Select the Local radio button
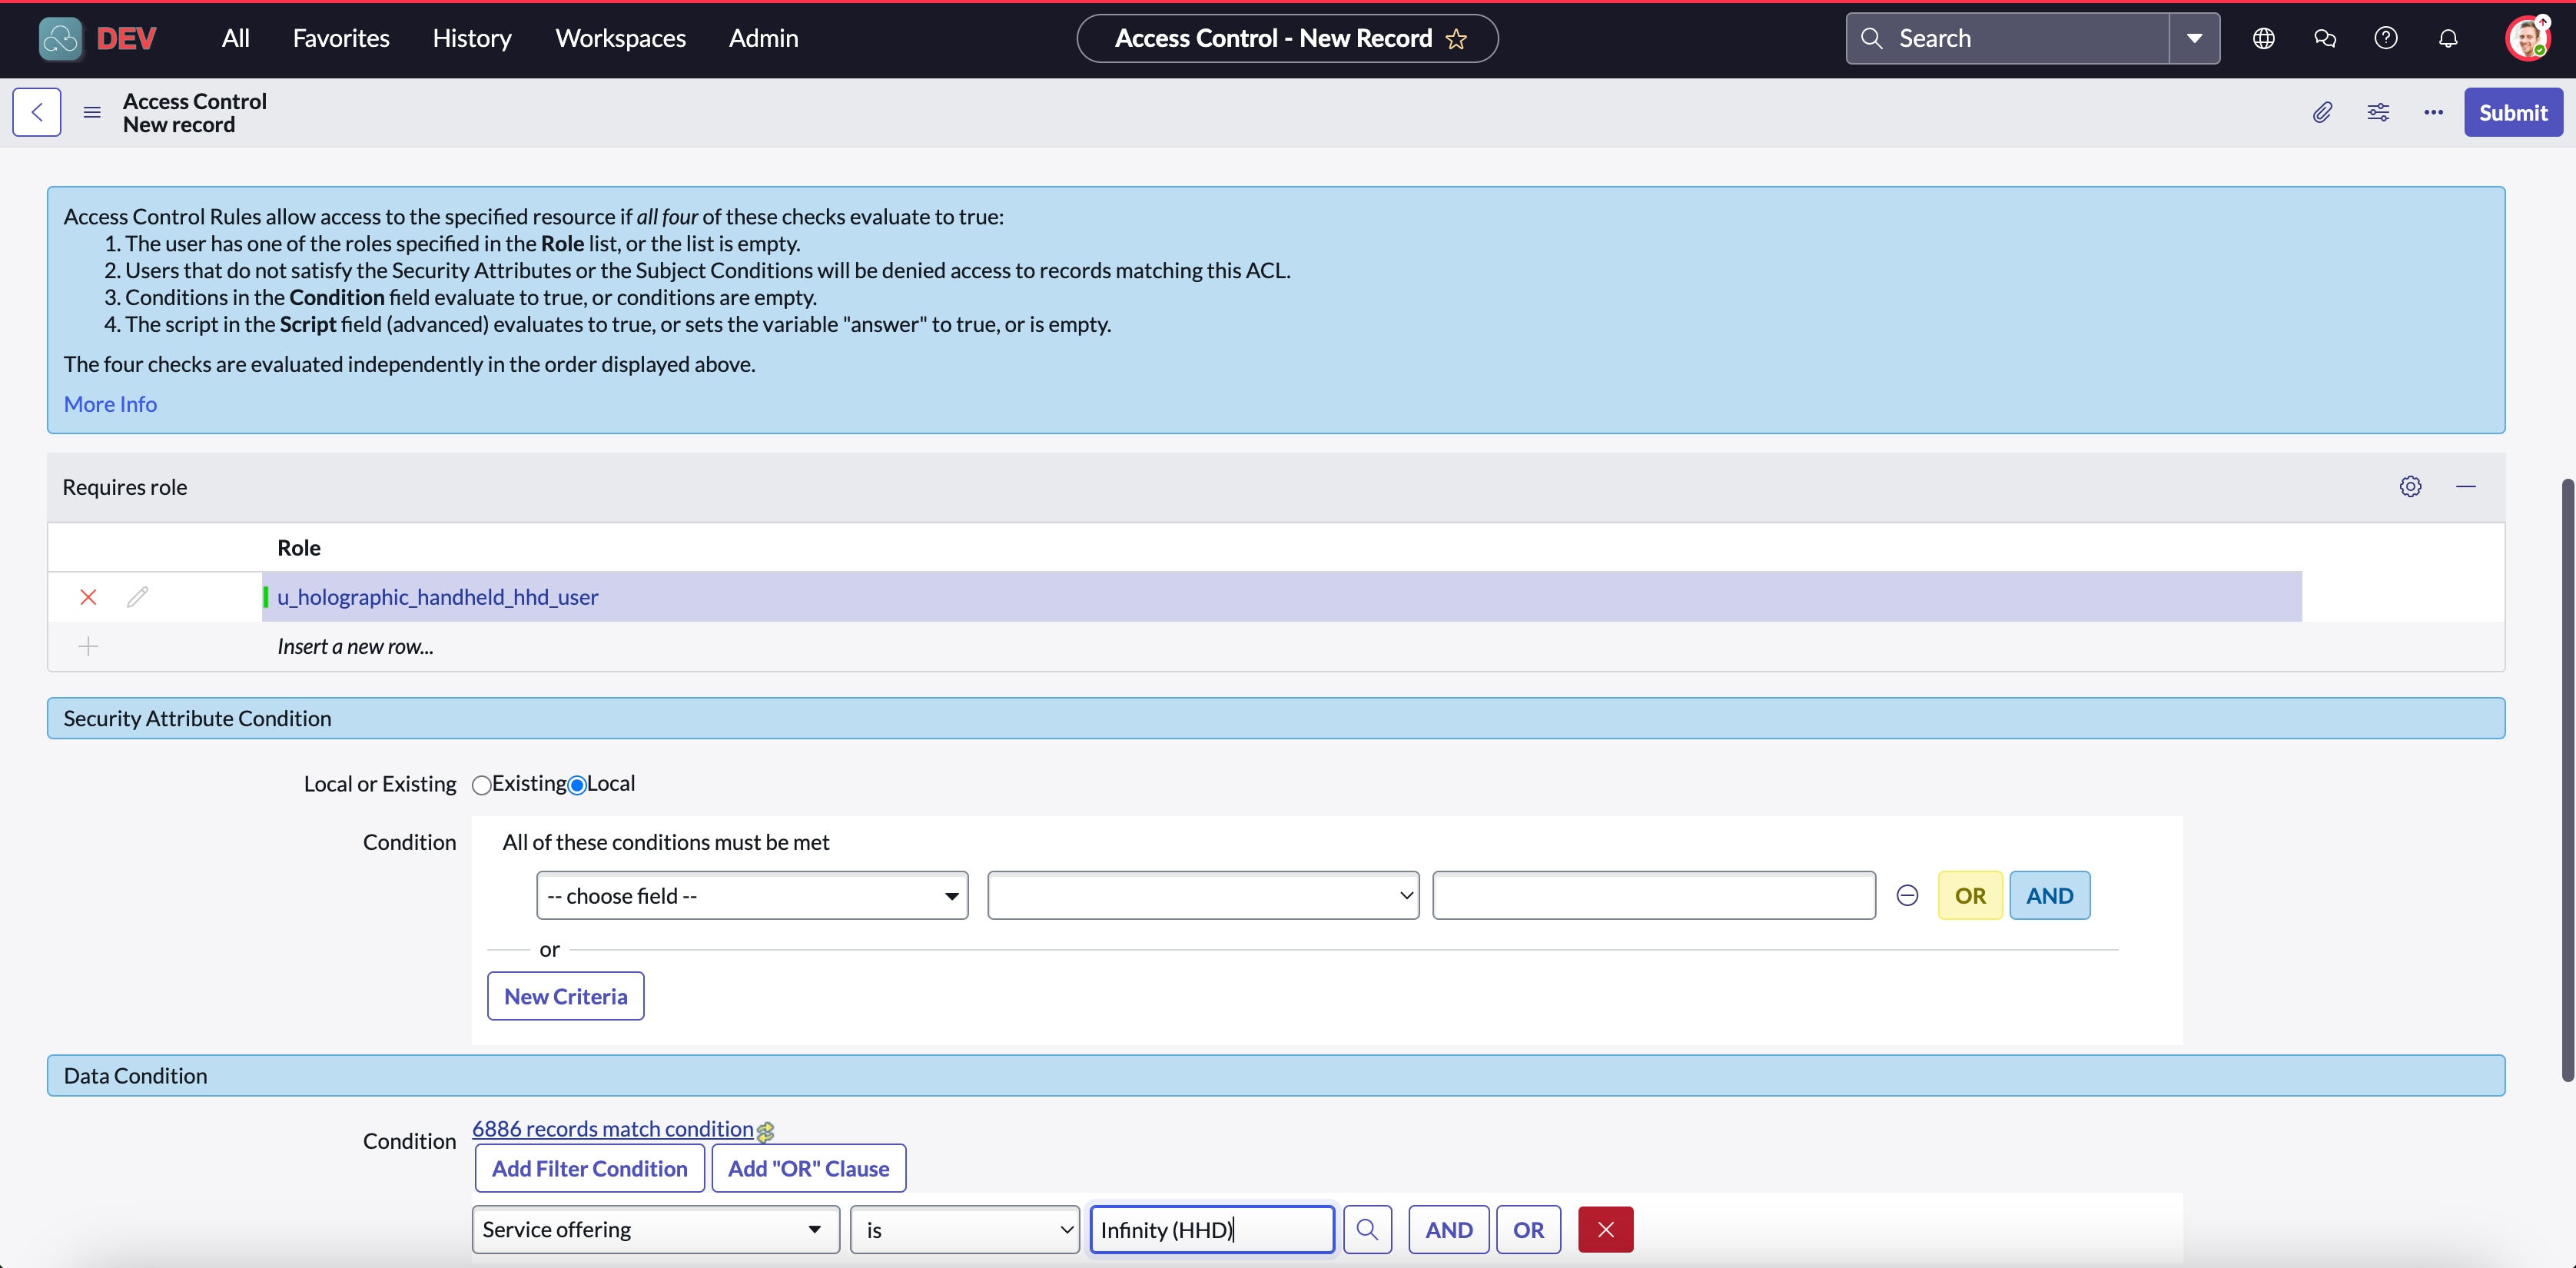This screenshot has width=2576, height=1268. tap(577, 785)
